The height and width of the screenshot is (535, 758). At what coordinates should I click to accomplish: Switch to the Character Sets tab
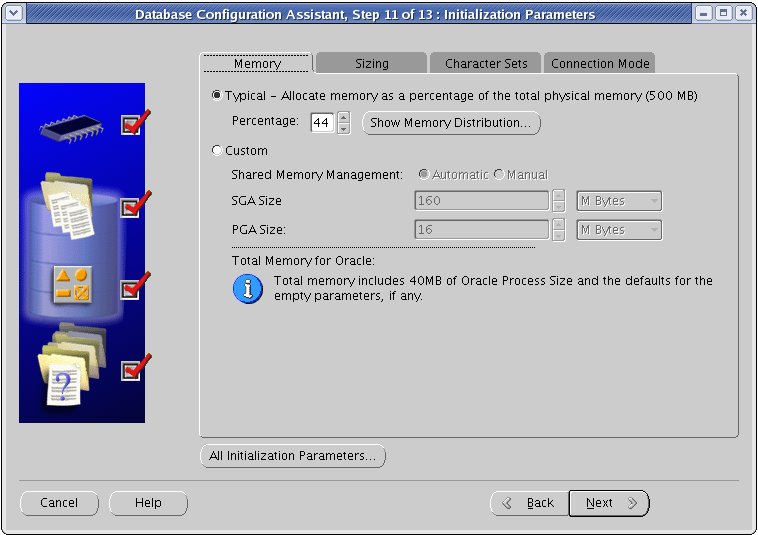486,63
